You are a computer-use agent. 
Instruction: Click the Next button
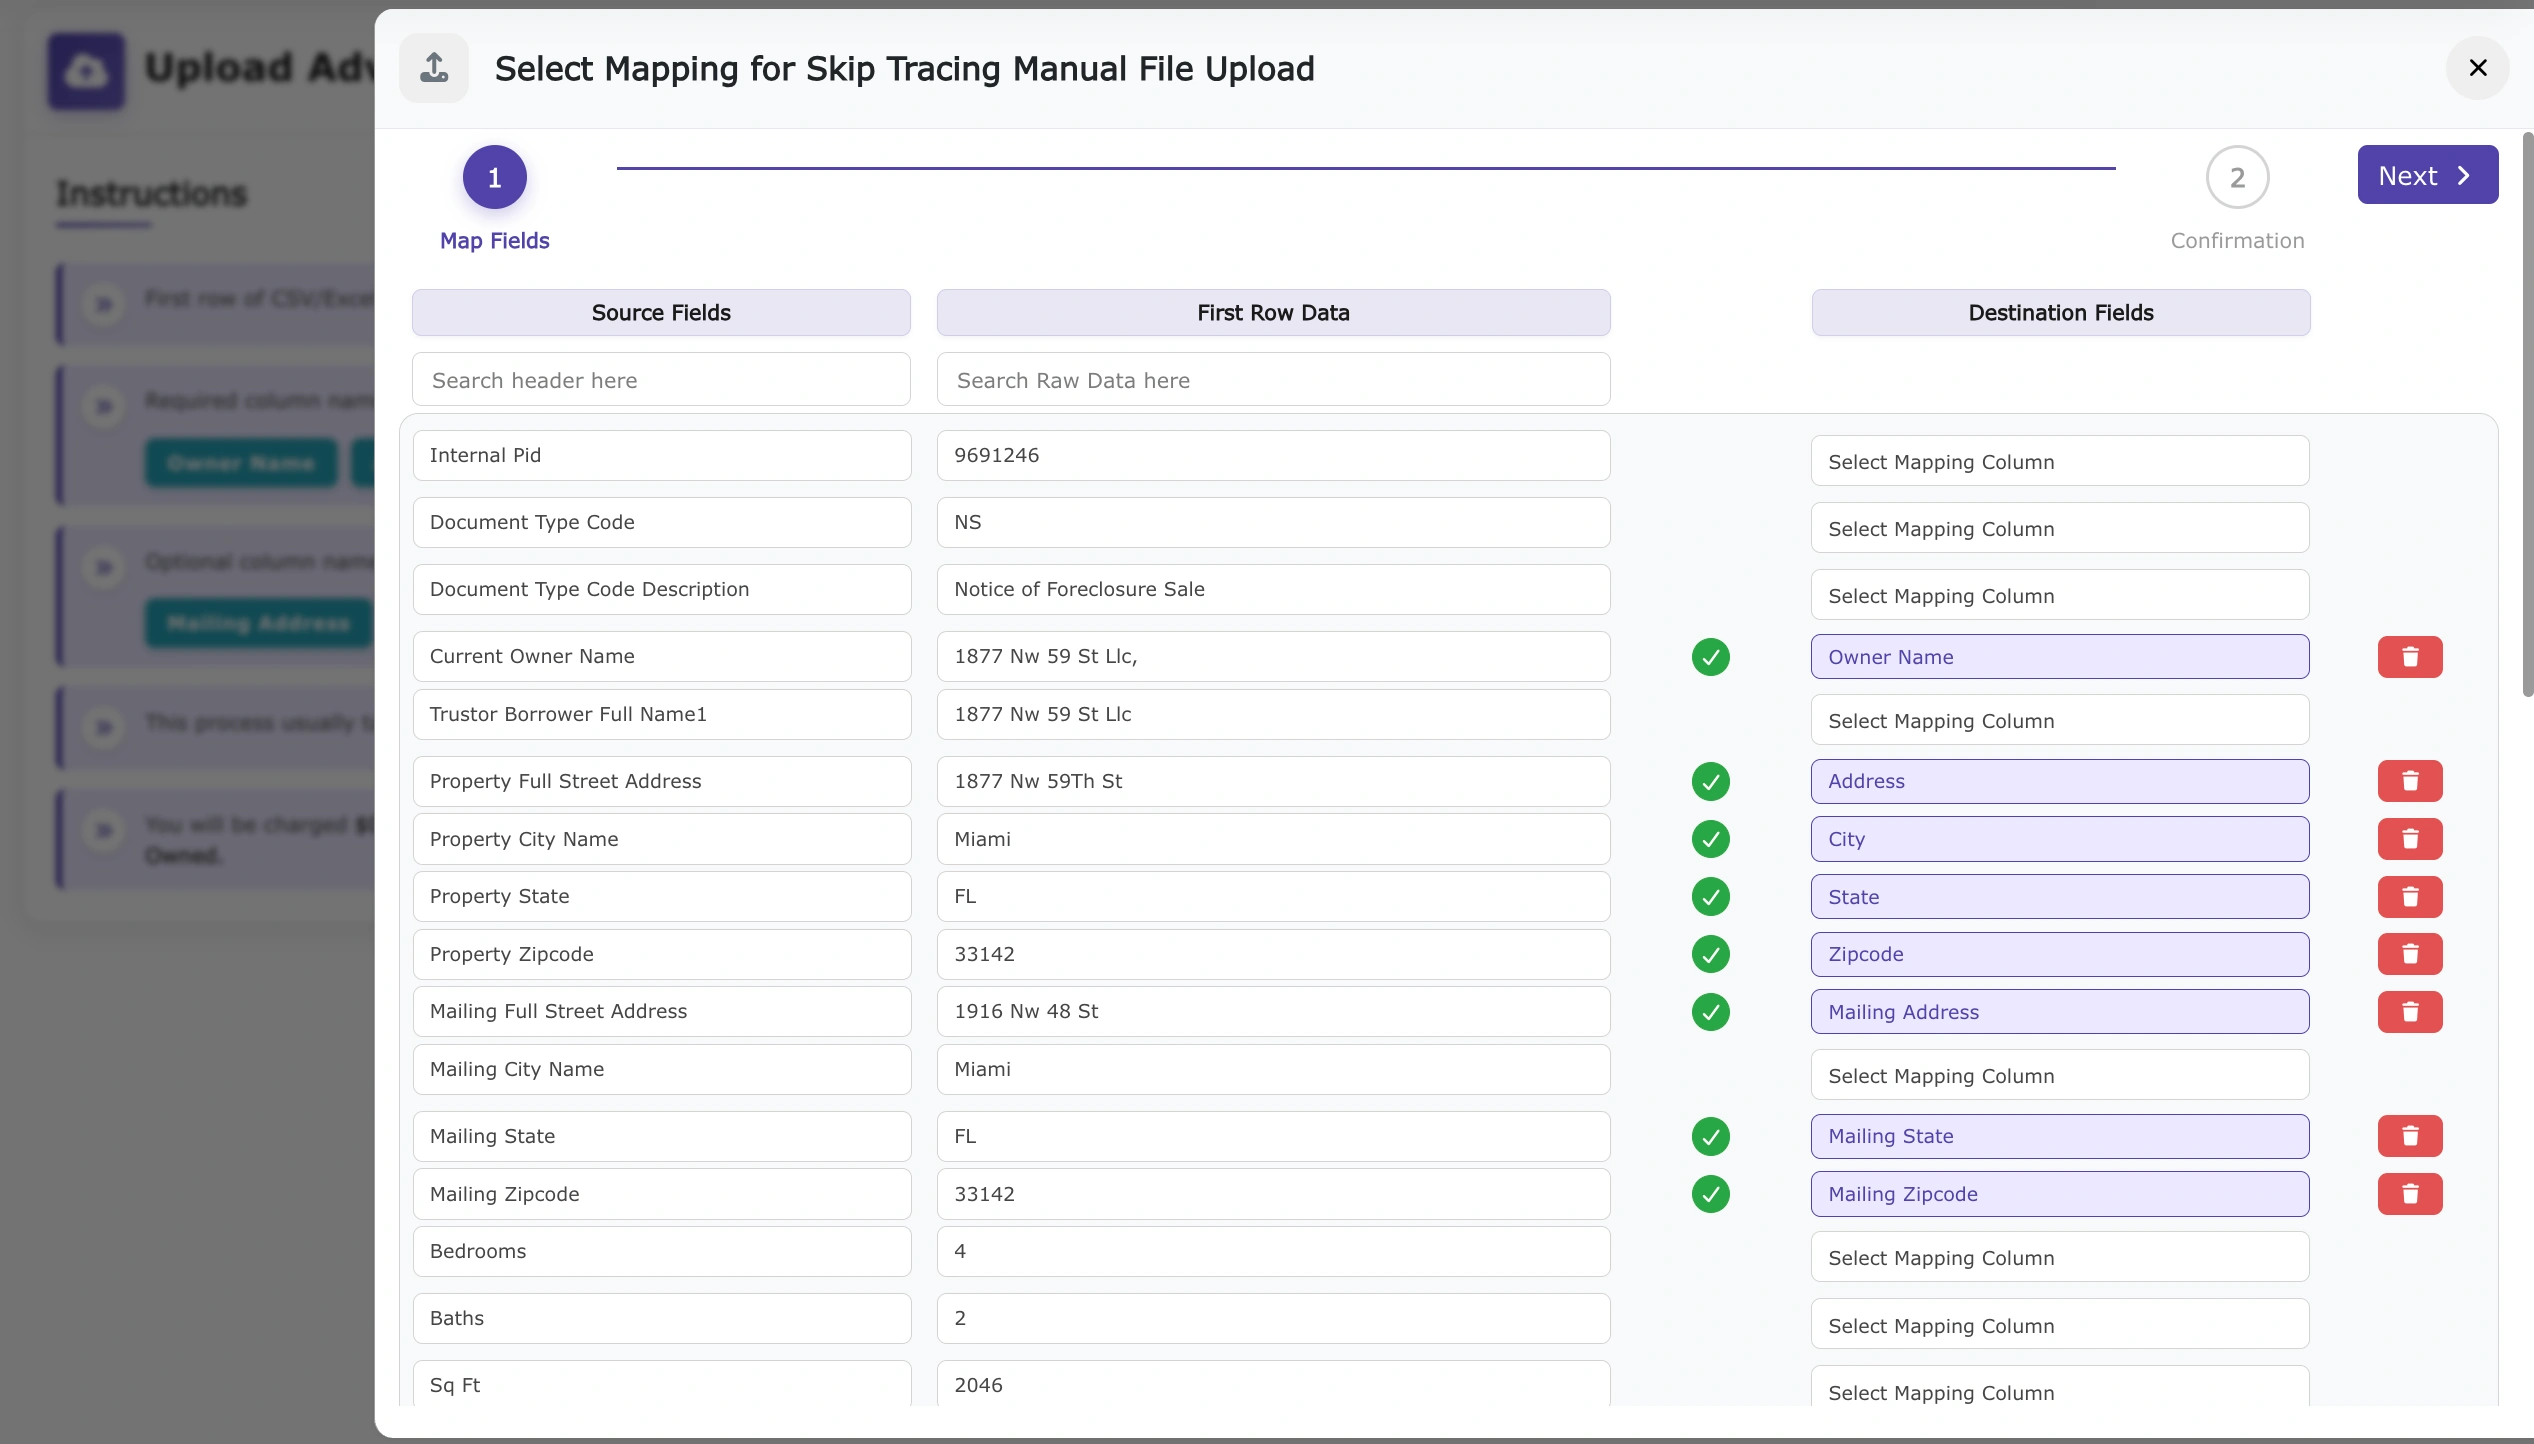[2427, 174]
